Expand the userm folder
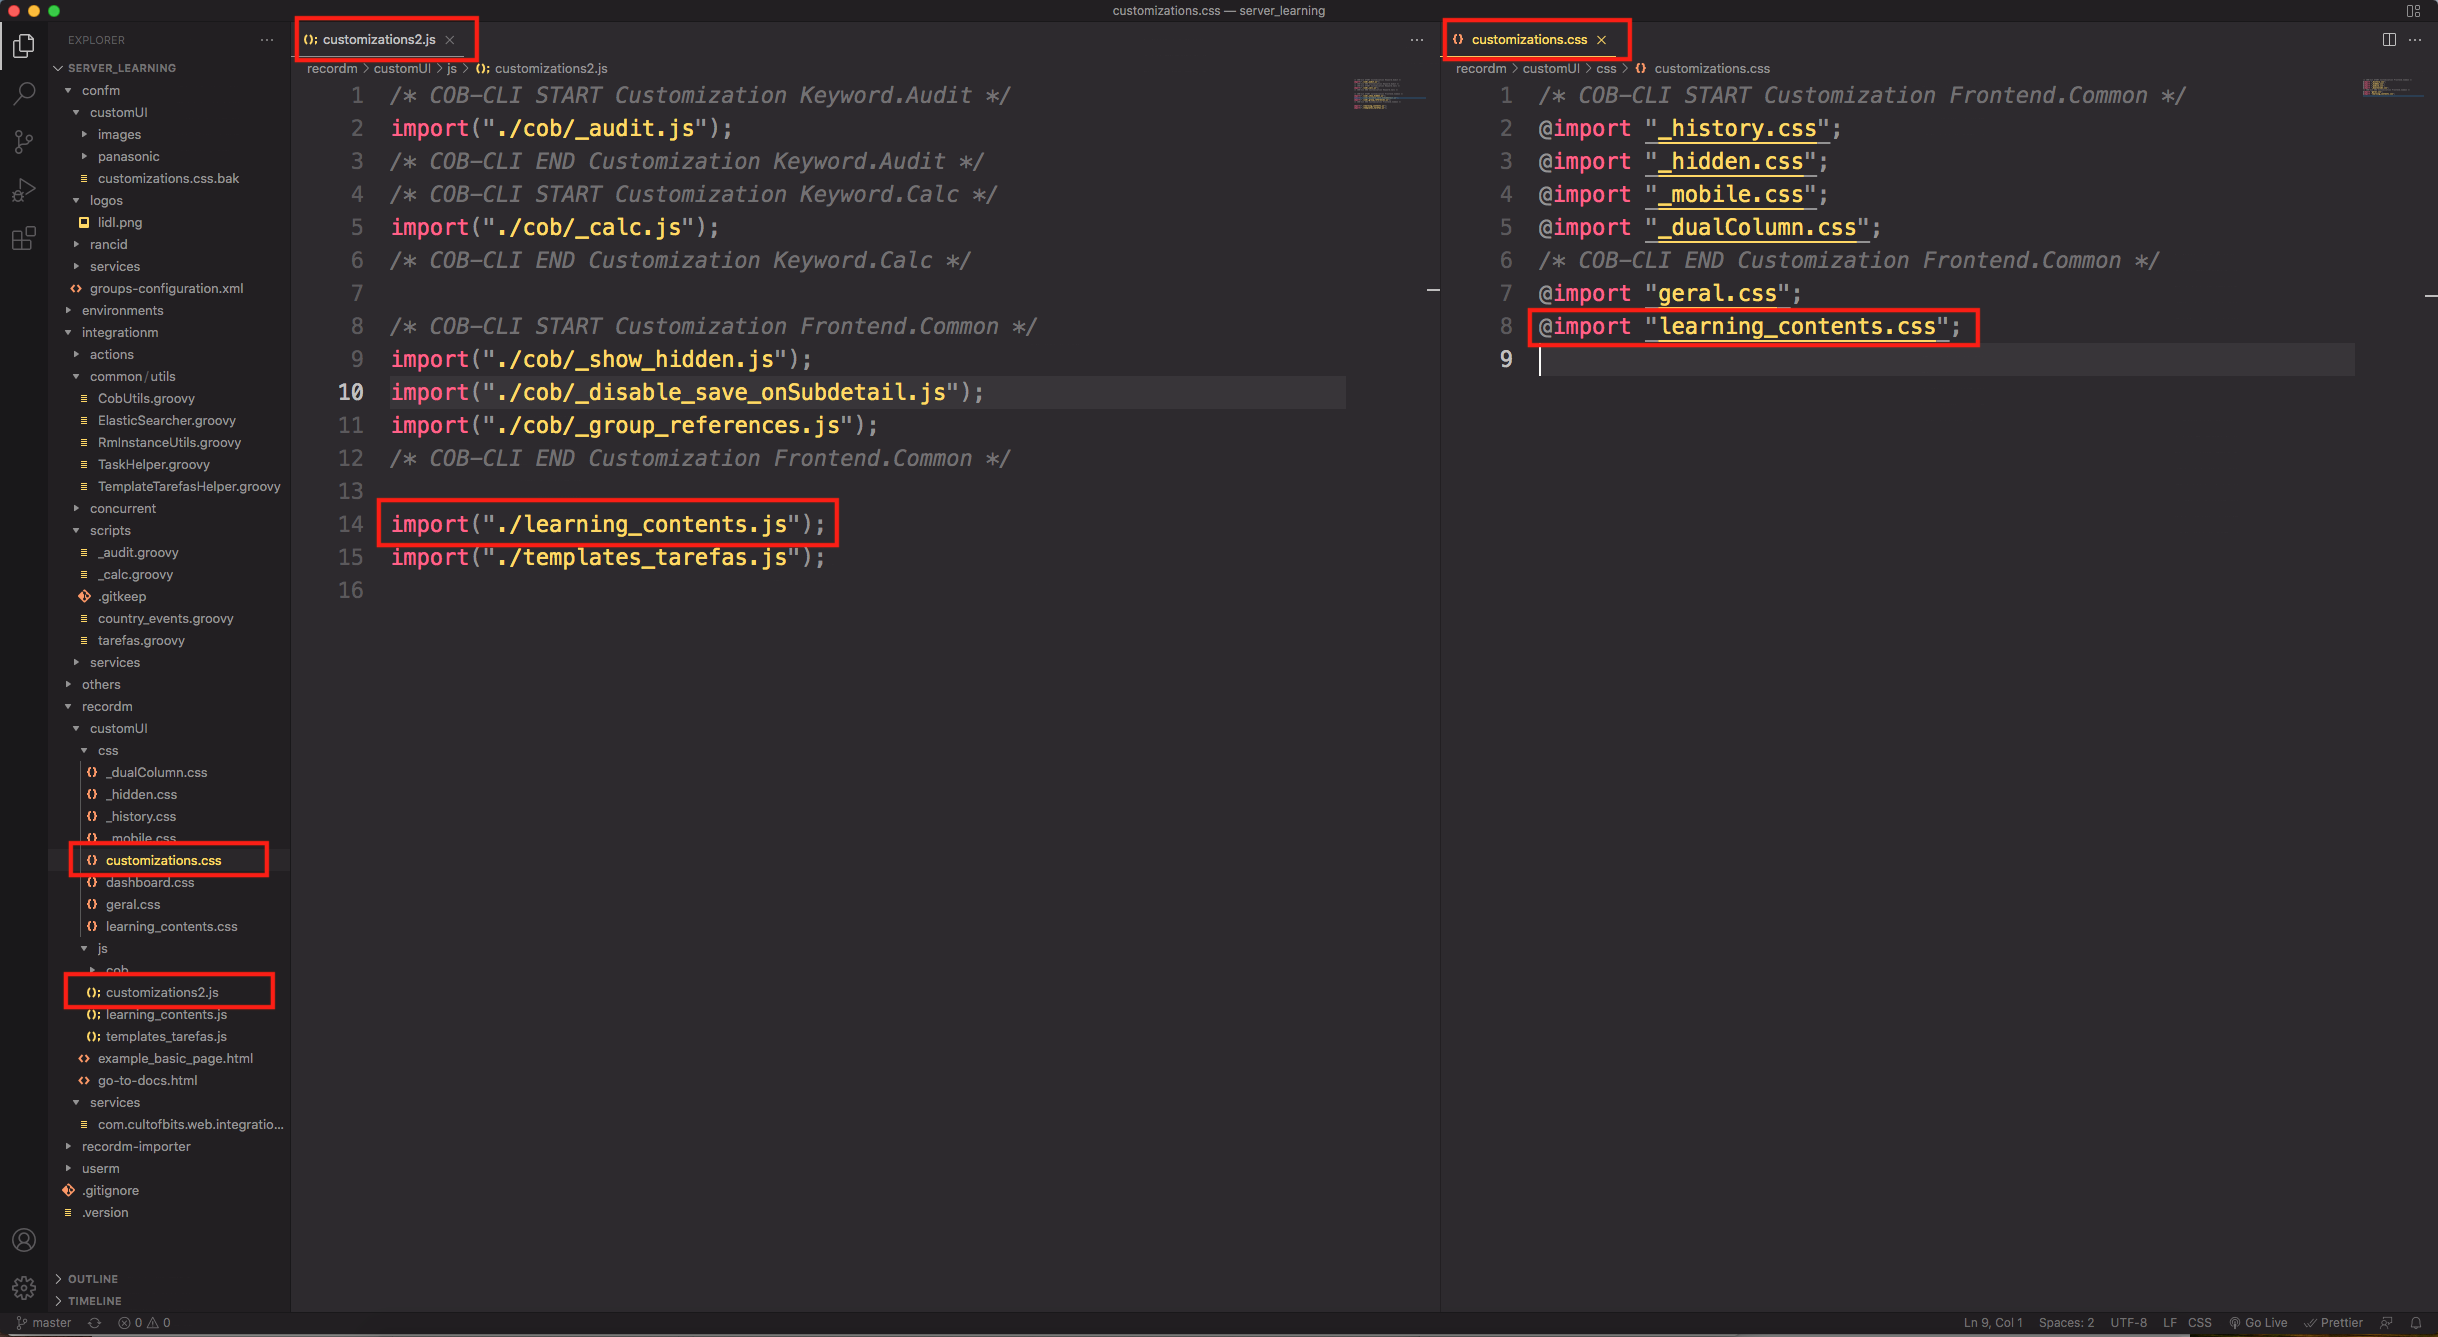This screenshot has width=2438, height=1337. [100, 1168]
